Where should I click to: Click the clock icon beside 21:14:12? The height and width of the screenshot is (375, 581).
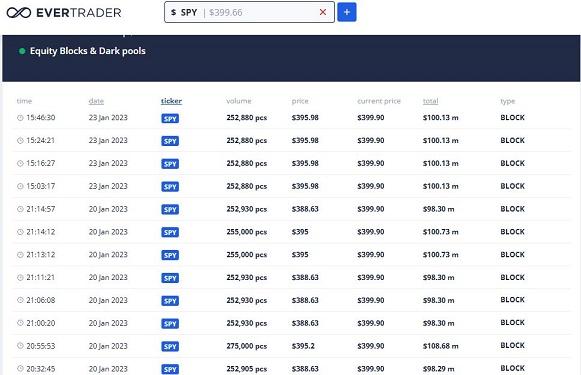pos(20,232)
